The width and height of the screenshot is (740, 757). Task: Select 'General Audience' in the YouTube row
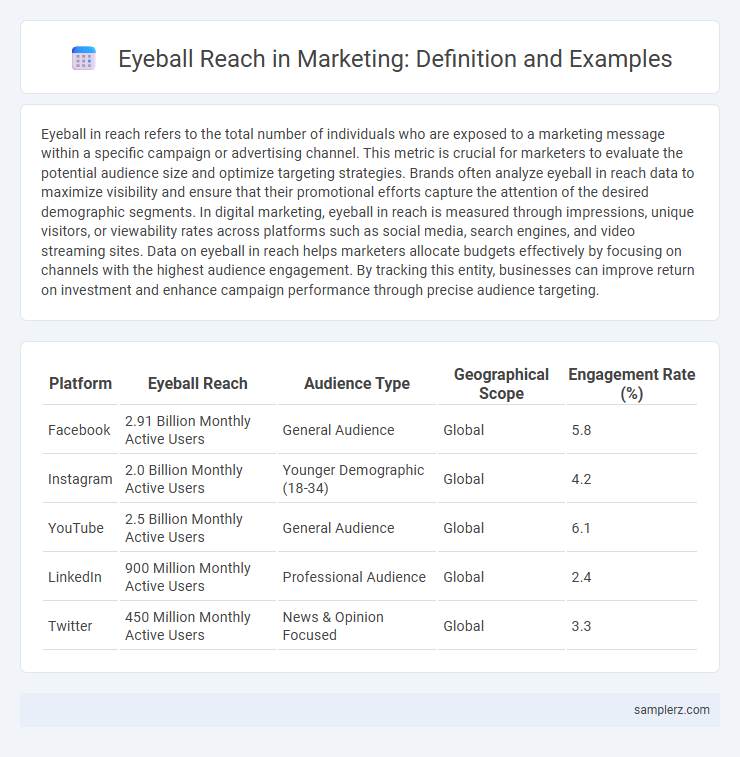(x=338, y=528)
